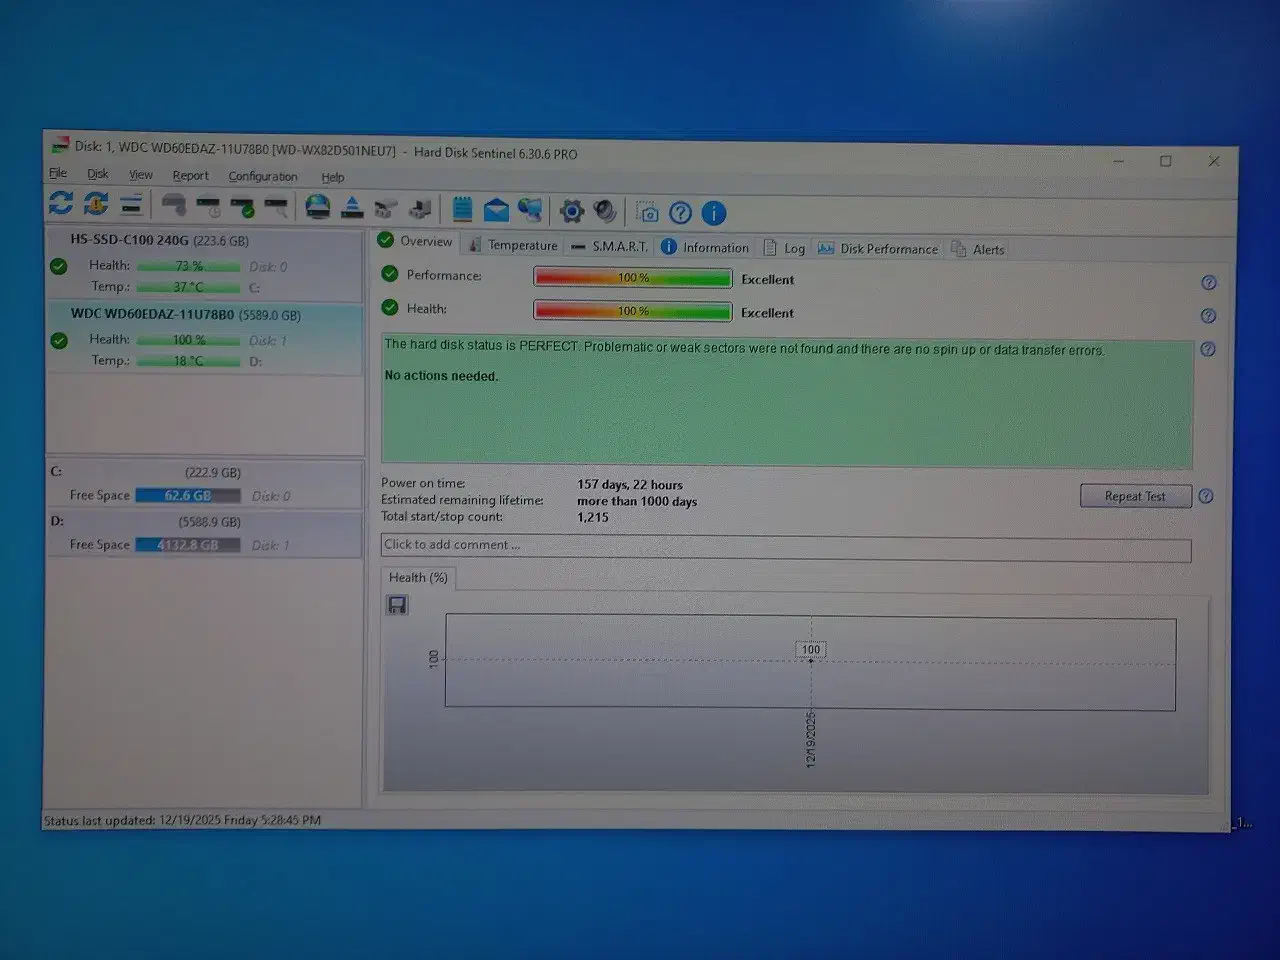Click the screenshot camera toolbar icon

(648, 213)
